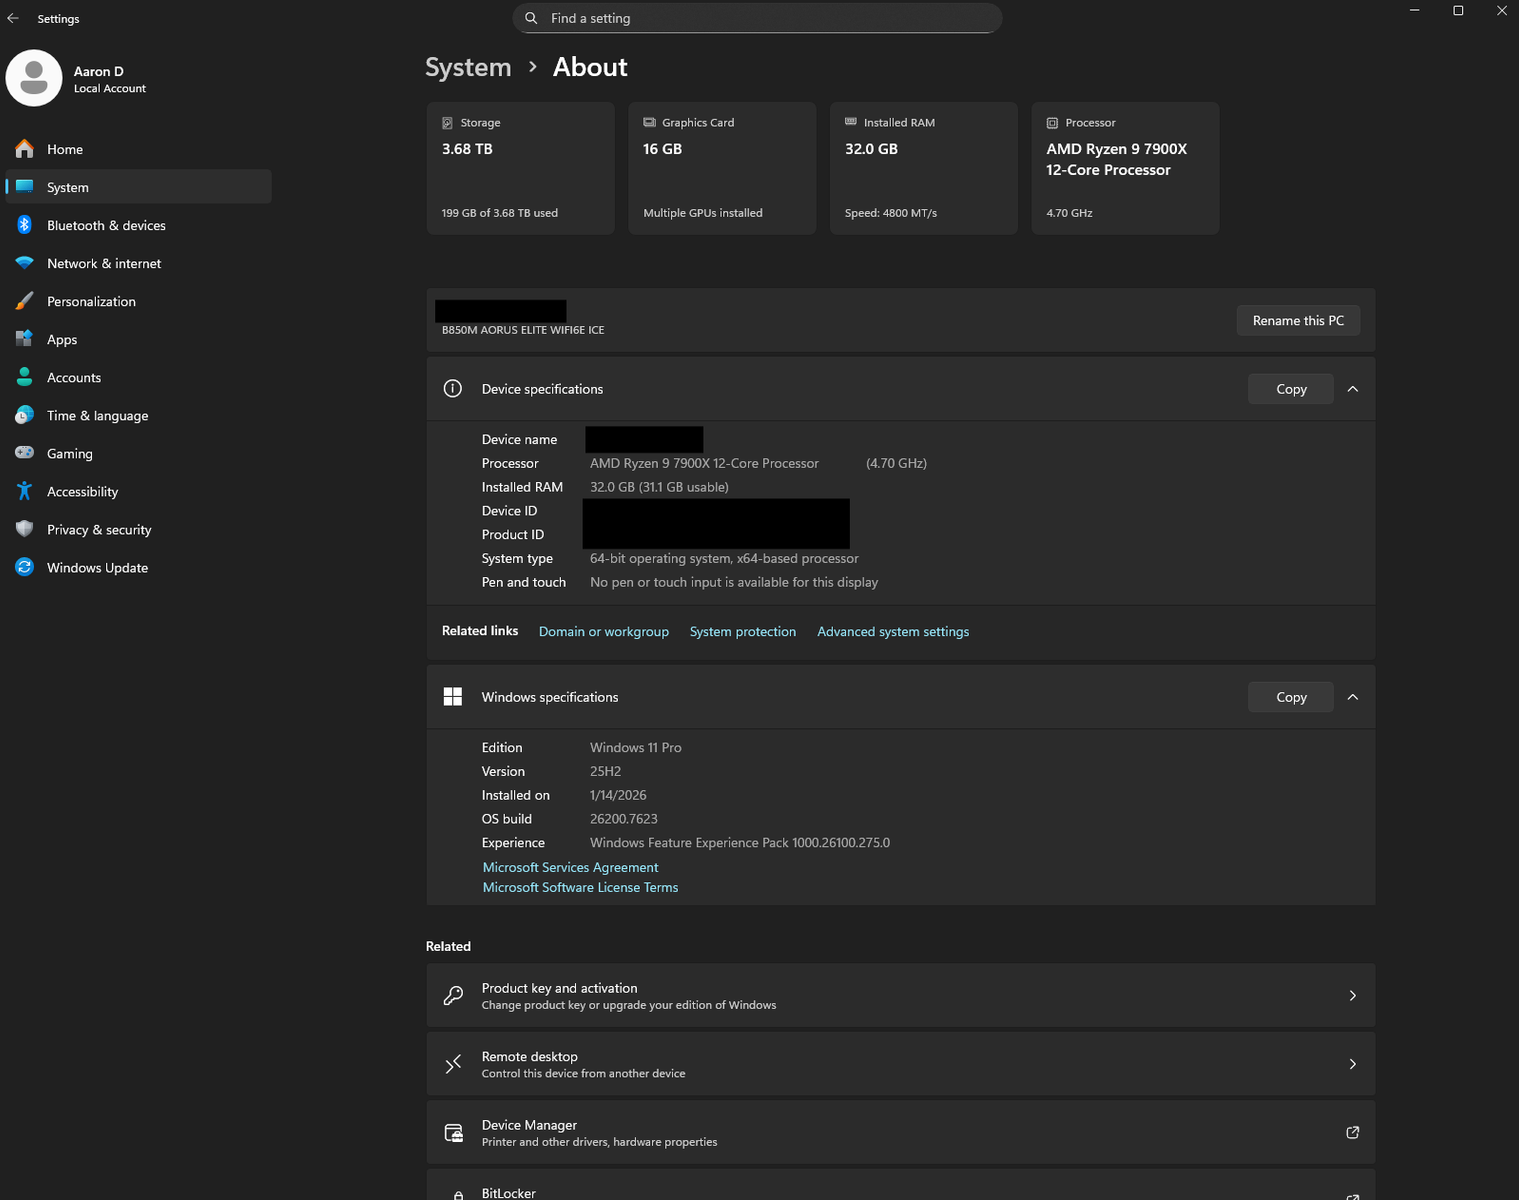The image size is (1519, 1200).
Task: Copy the Device specifications
Action: click(1290, 389)
